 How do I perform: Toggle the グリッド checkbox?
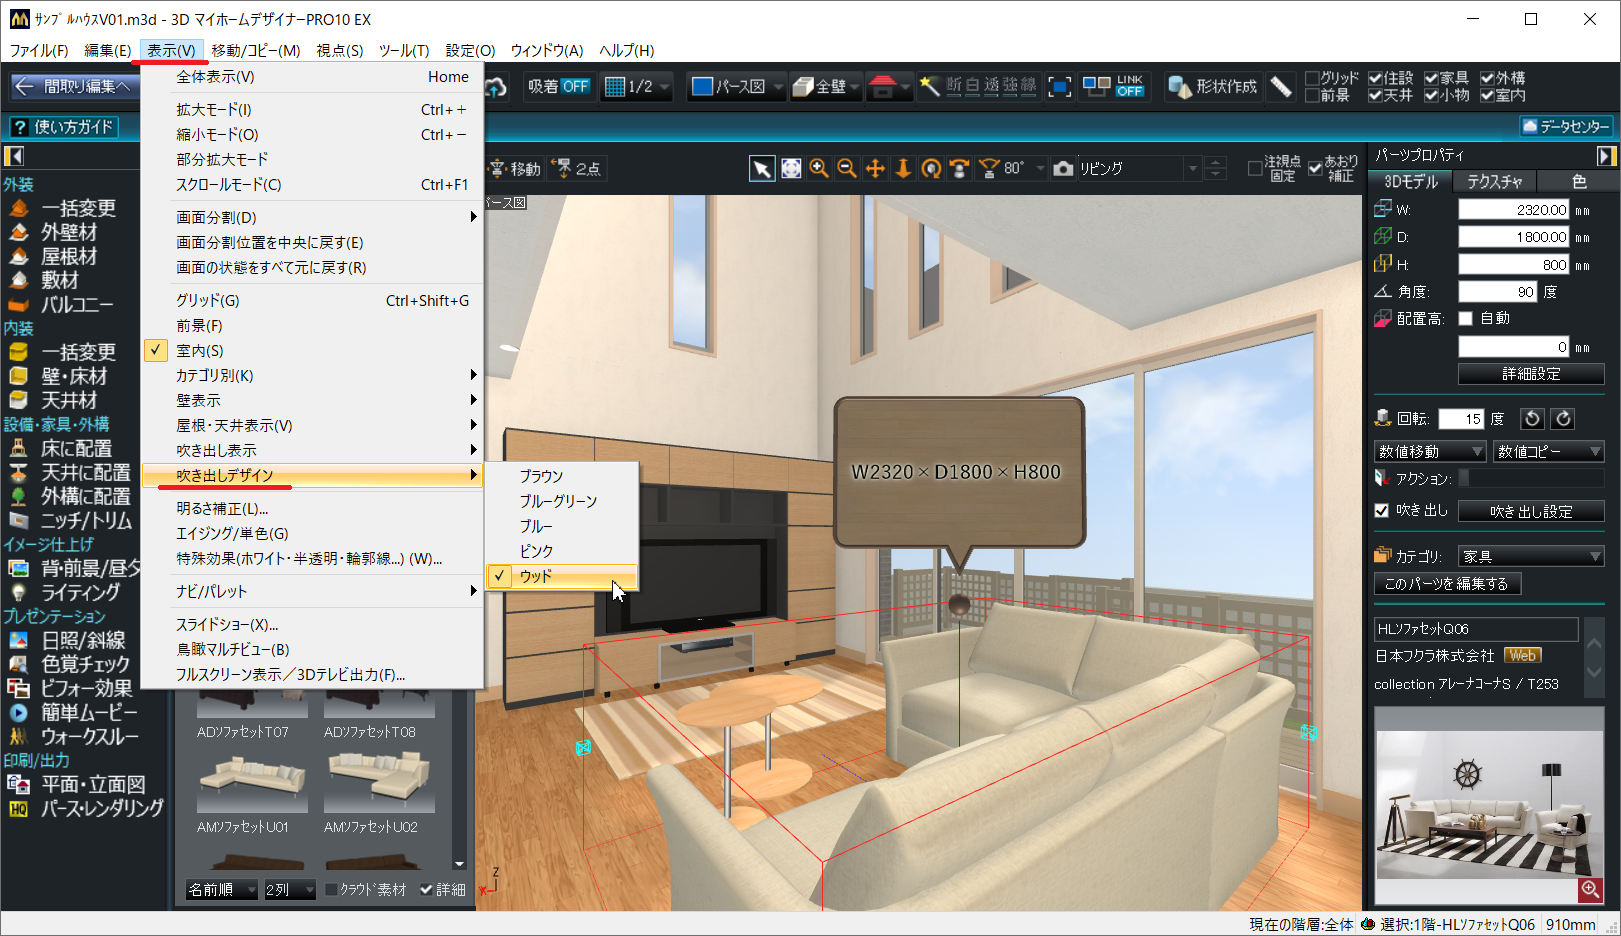(1313, 78)
